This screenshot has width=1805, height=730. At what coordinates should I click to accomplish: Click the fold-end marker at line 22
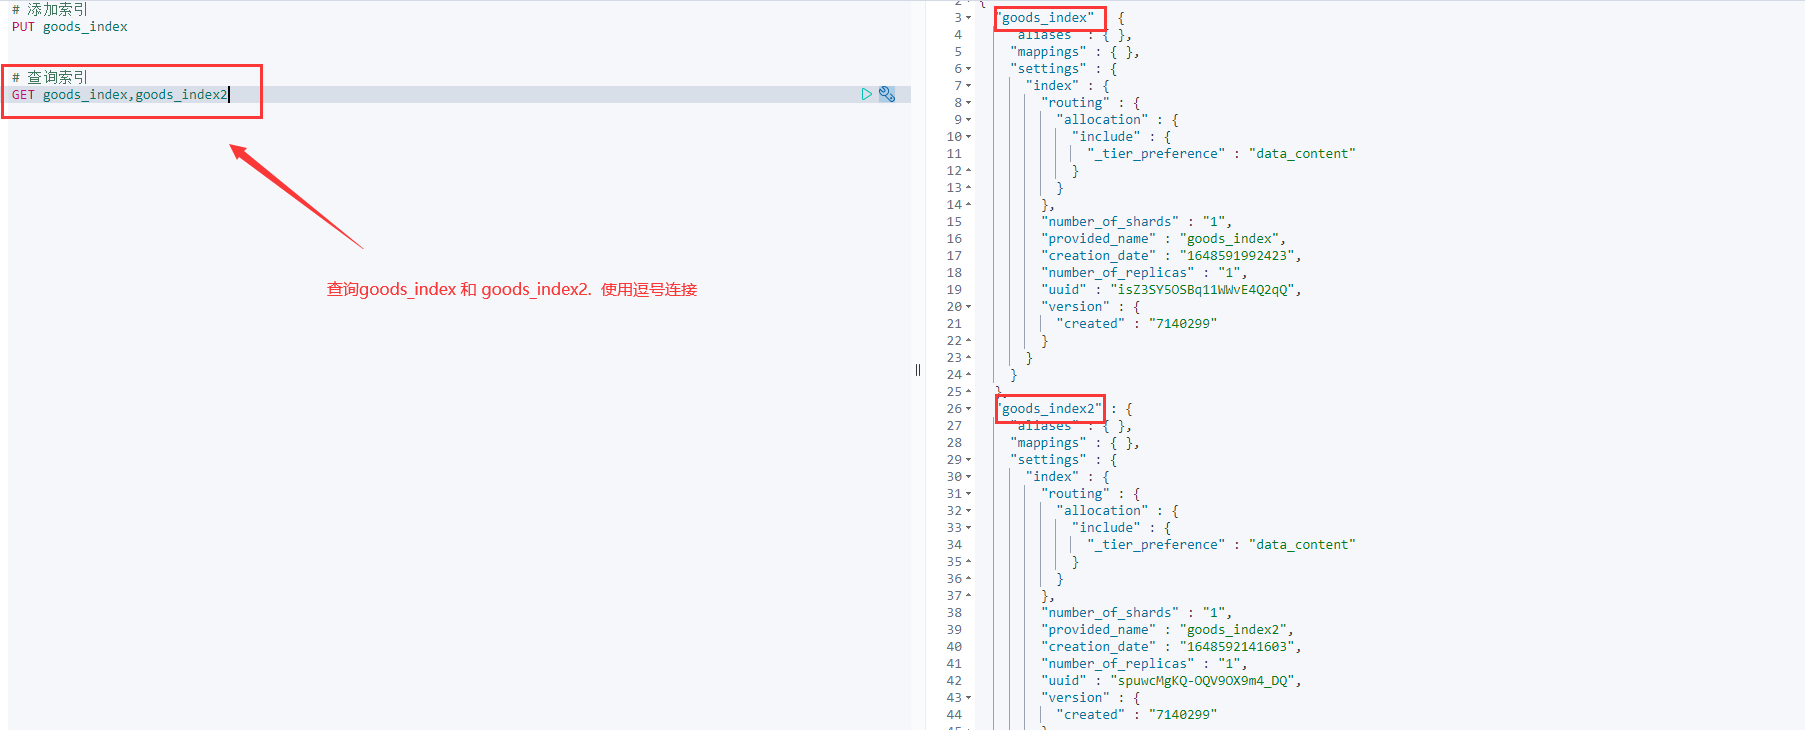969,341
